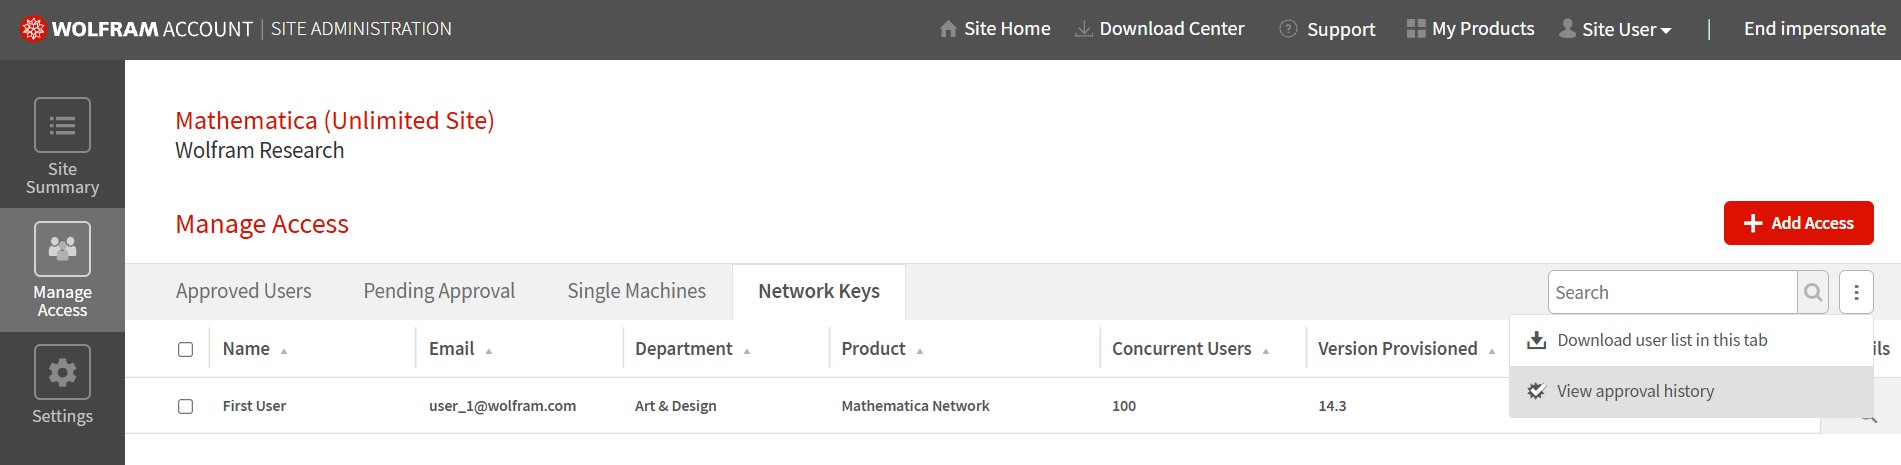Select all rows with header checkbox
This screenshot has width=1901, height=465.
click(185, 349)
